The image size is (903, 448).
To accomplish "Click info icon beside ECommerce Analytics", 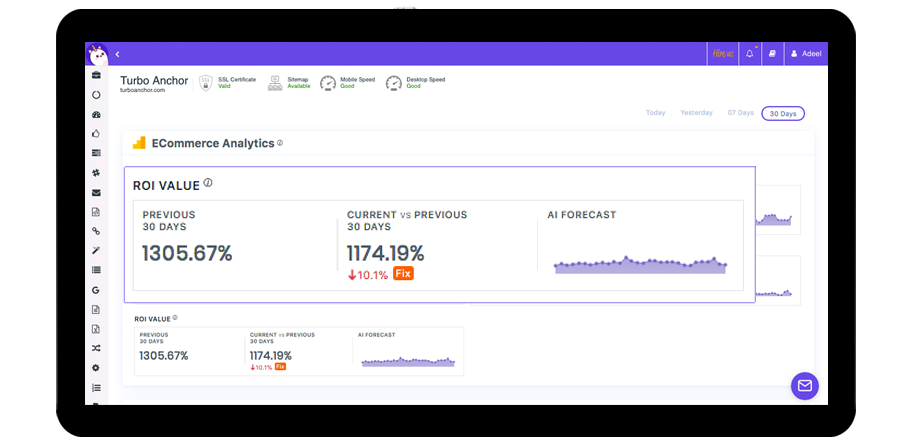I will tap(280, 143).
